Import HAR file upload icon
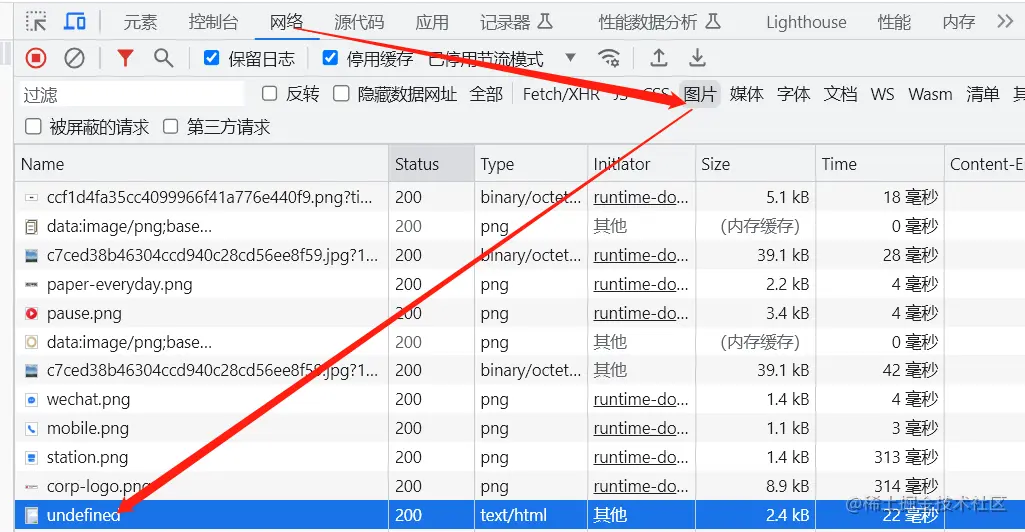This screenshot has width=1025, height=532. [x=659, y=58]
